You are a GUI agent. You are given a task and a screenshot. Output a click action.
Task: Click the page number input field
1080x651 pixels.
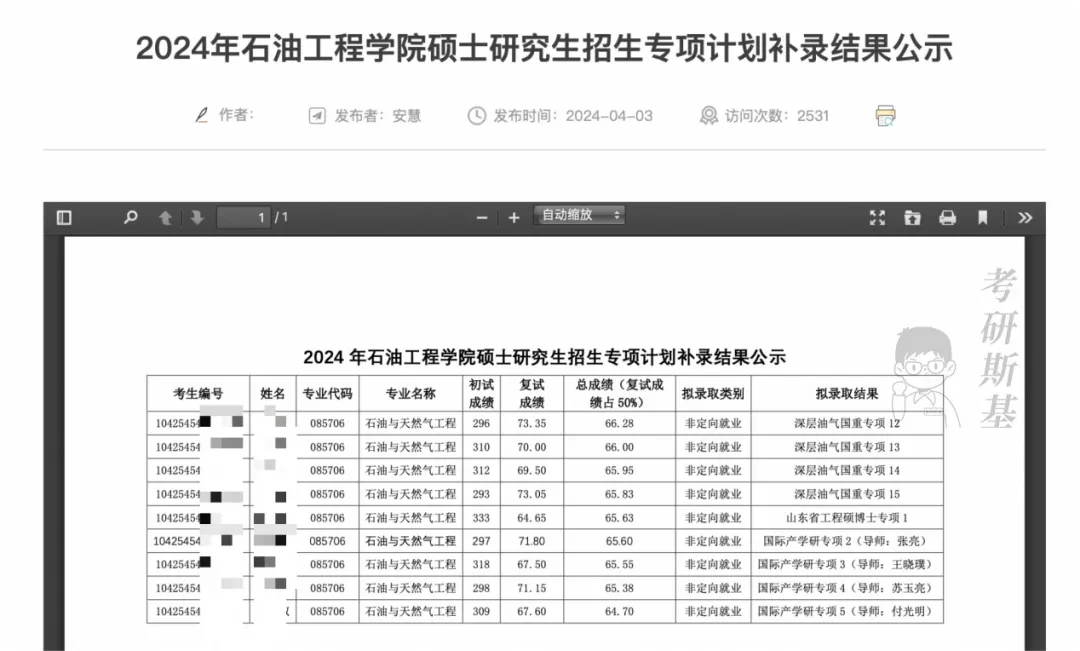244,217
